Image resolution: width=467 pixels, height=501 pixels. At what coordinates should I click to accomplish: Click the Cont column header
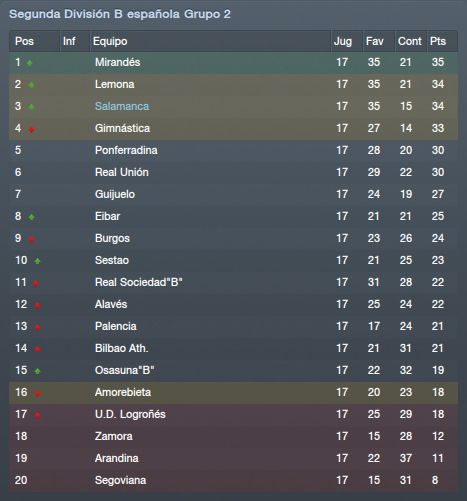click(411, 41)
